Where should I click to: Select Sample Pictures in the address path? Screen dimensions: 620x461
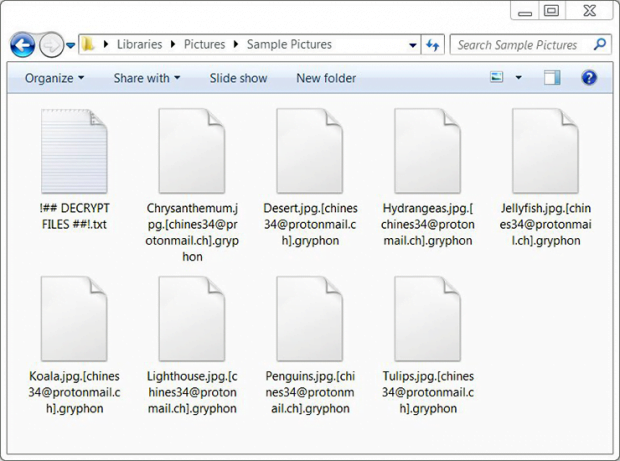pos(289,44)
